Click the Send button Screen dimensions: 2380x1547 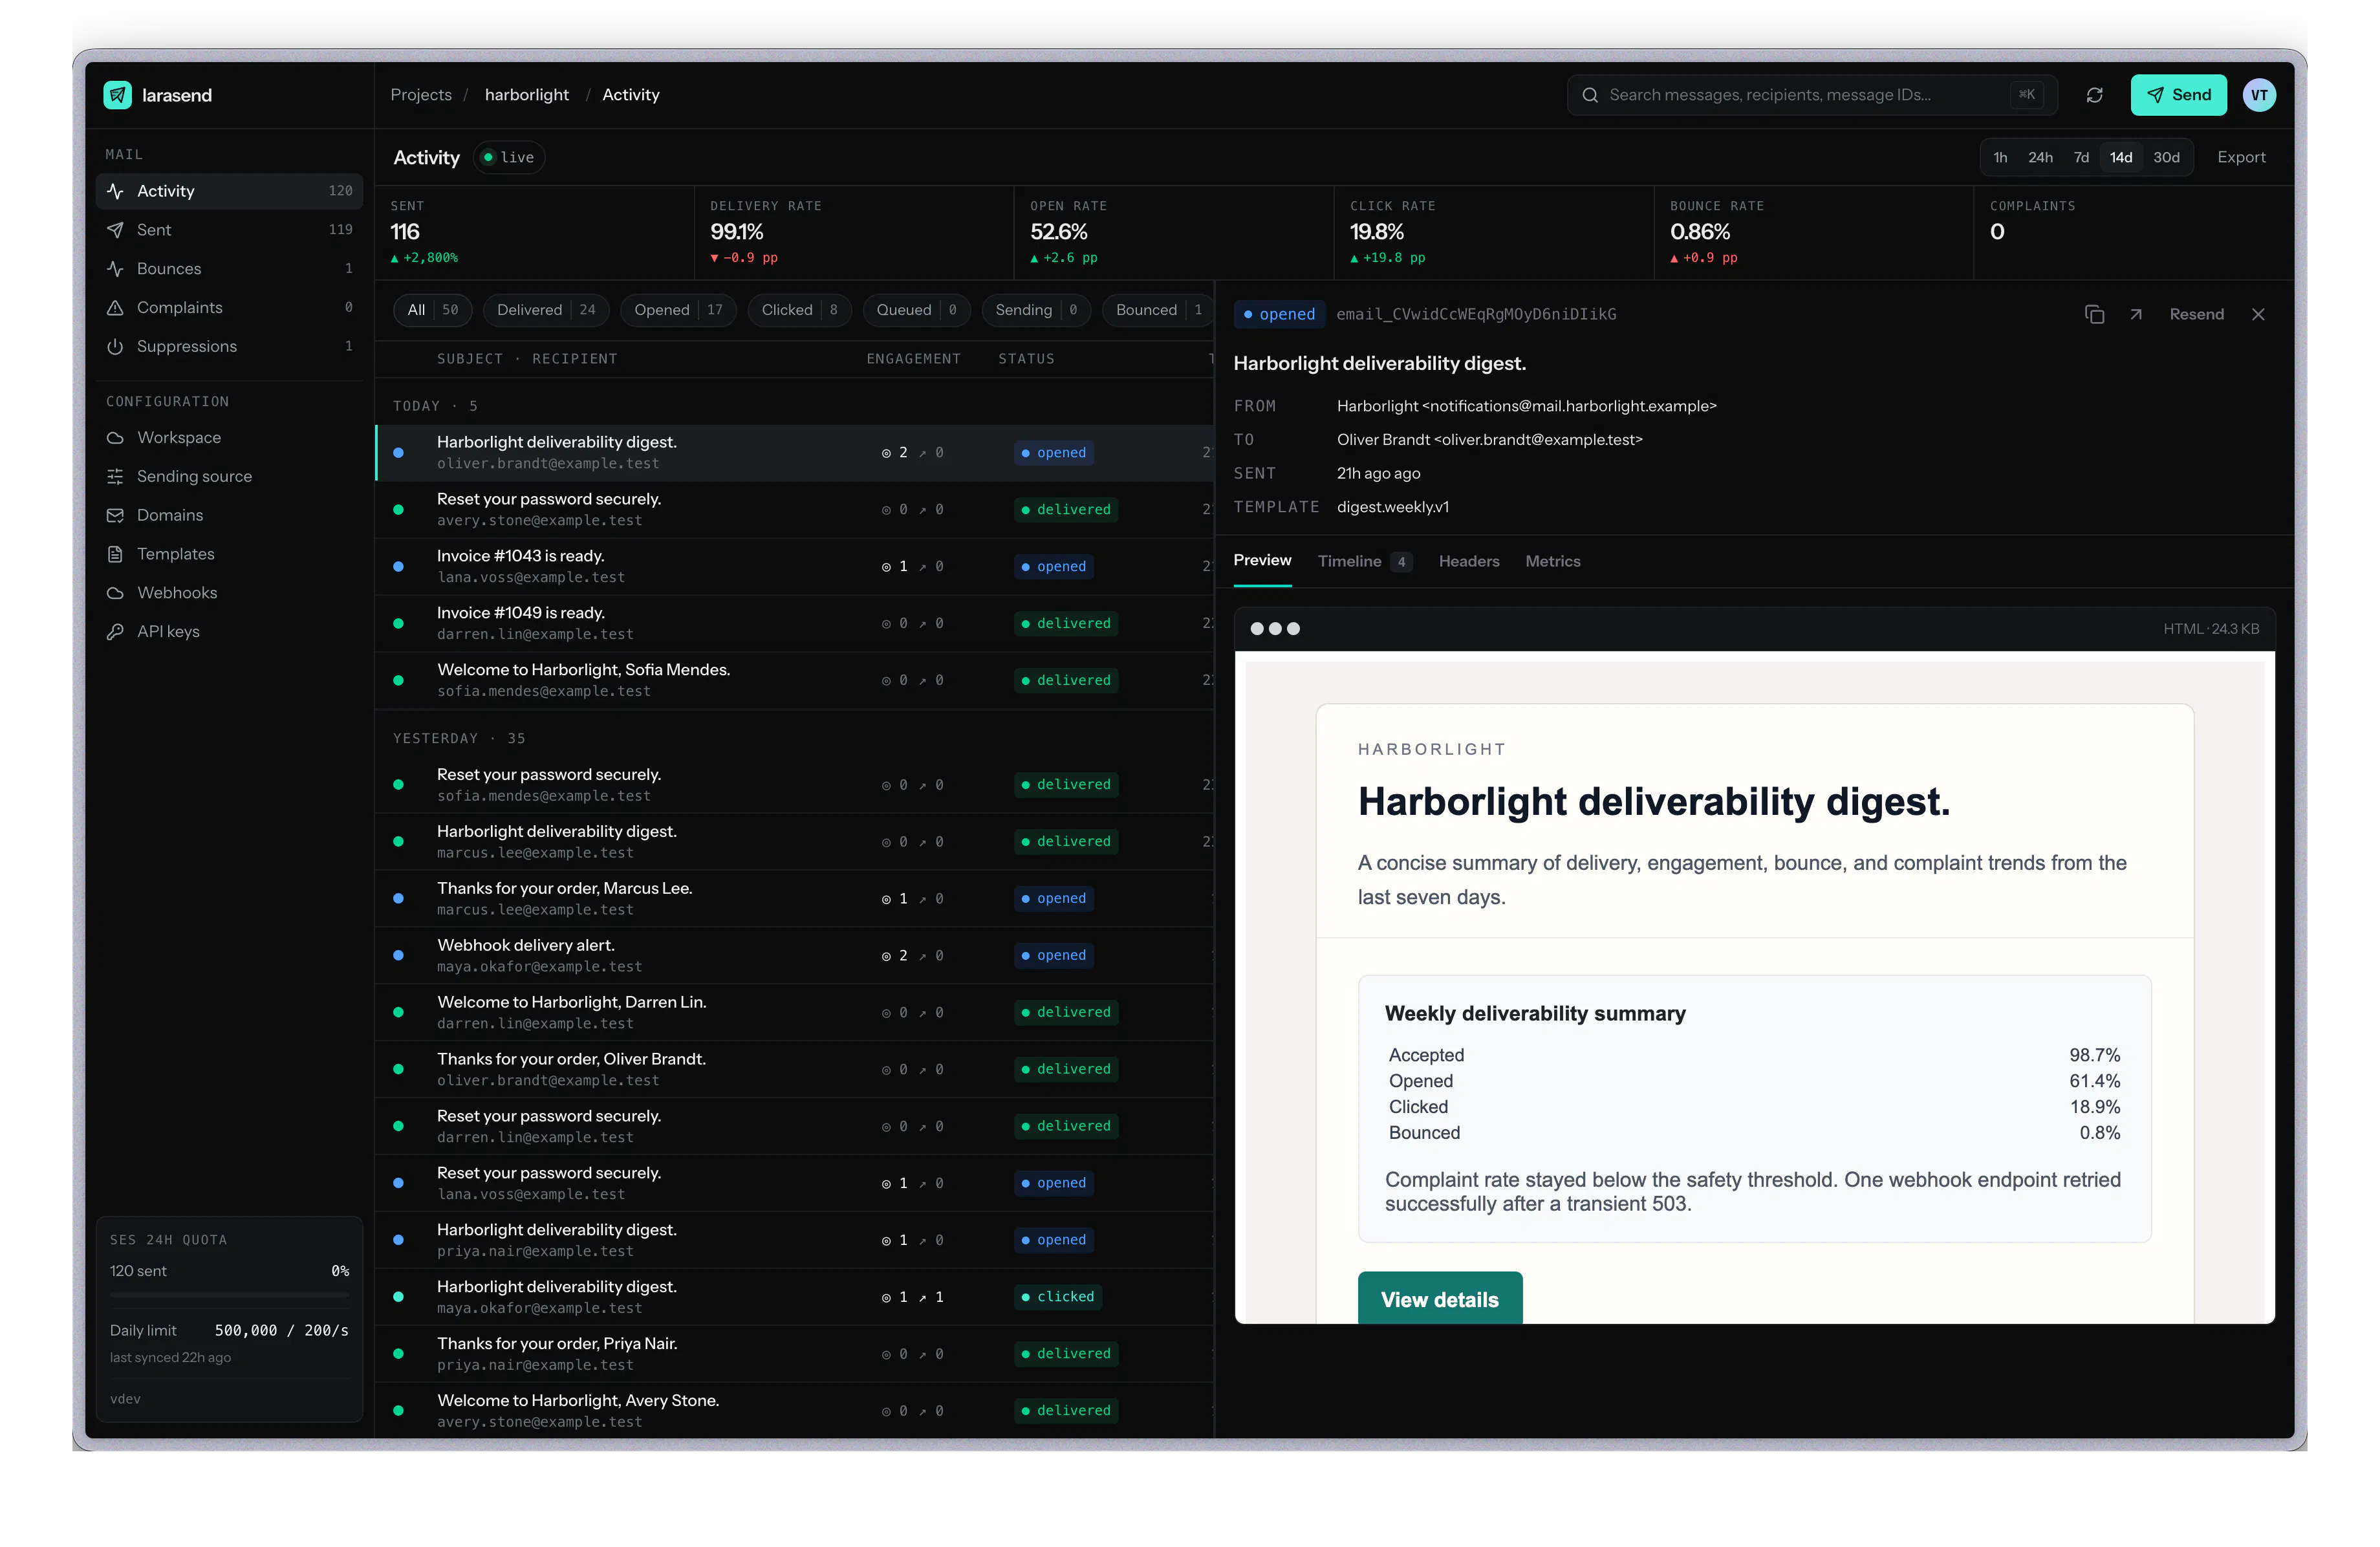coord(2178,95)
